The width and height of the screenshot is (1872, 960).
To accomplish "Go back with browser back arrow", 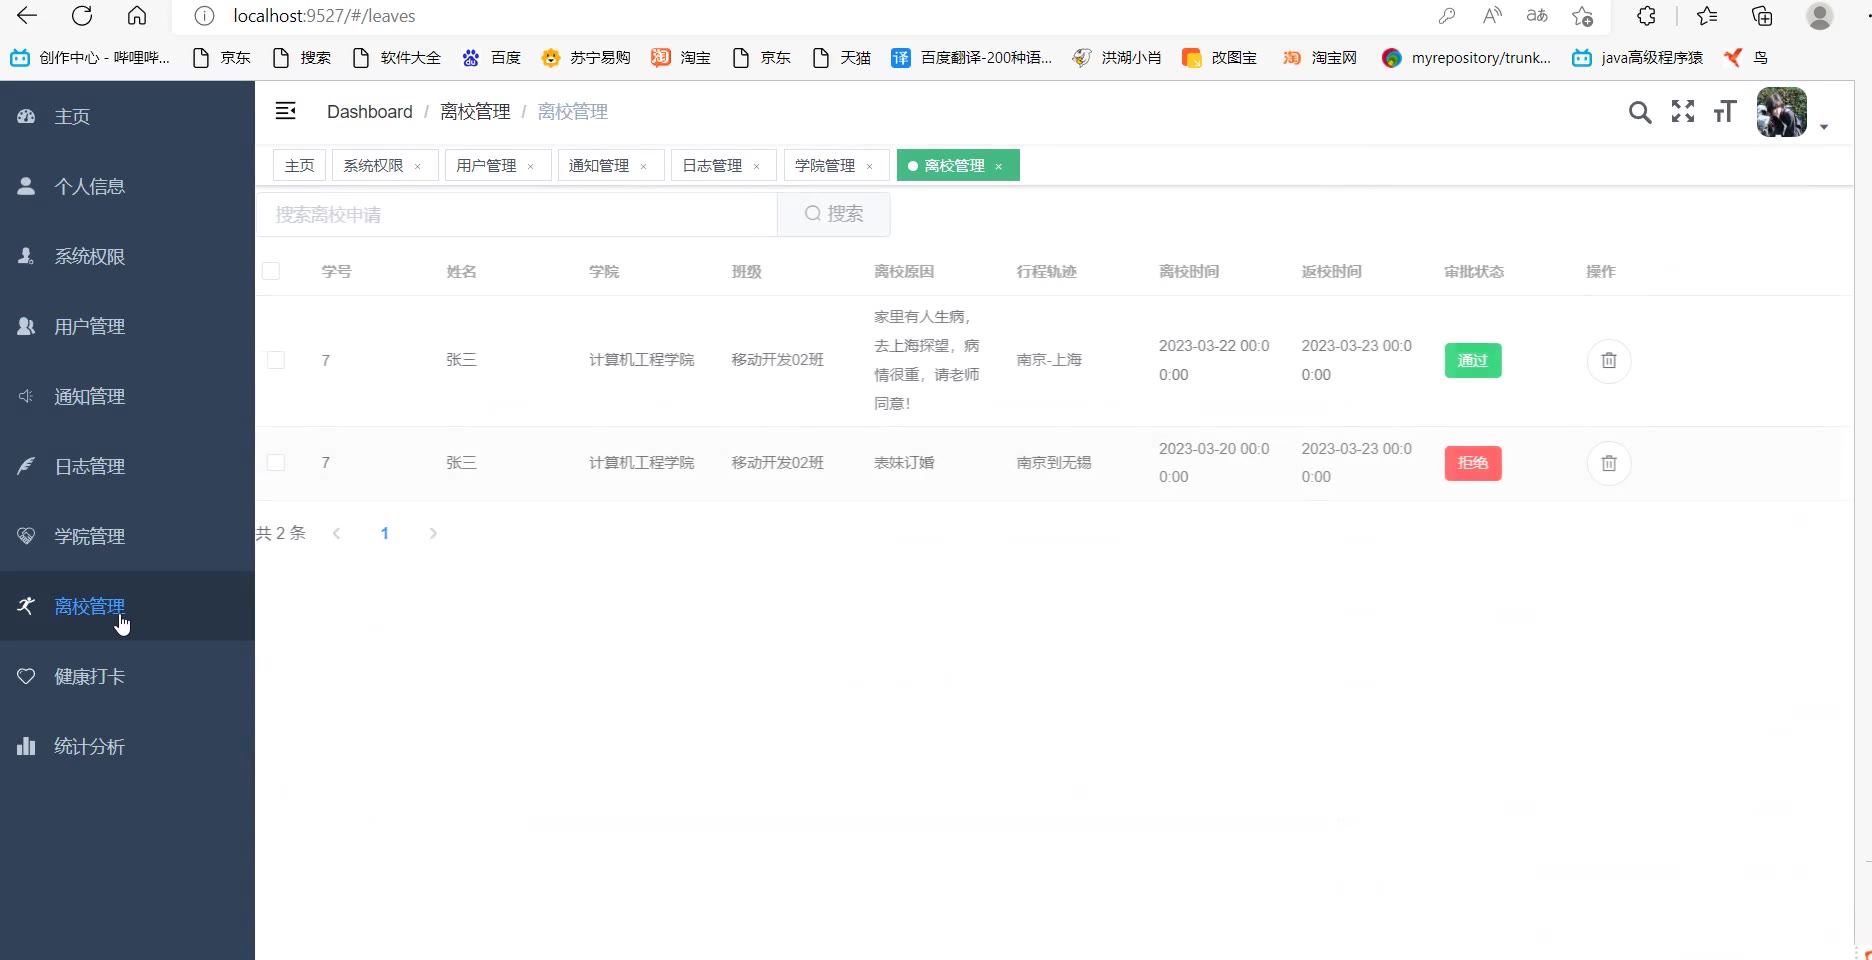I will click(27, 16).
